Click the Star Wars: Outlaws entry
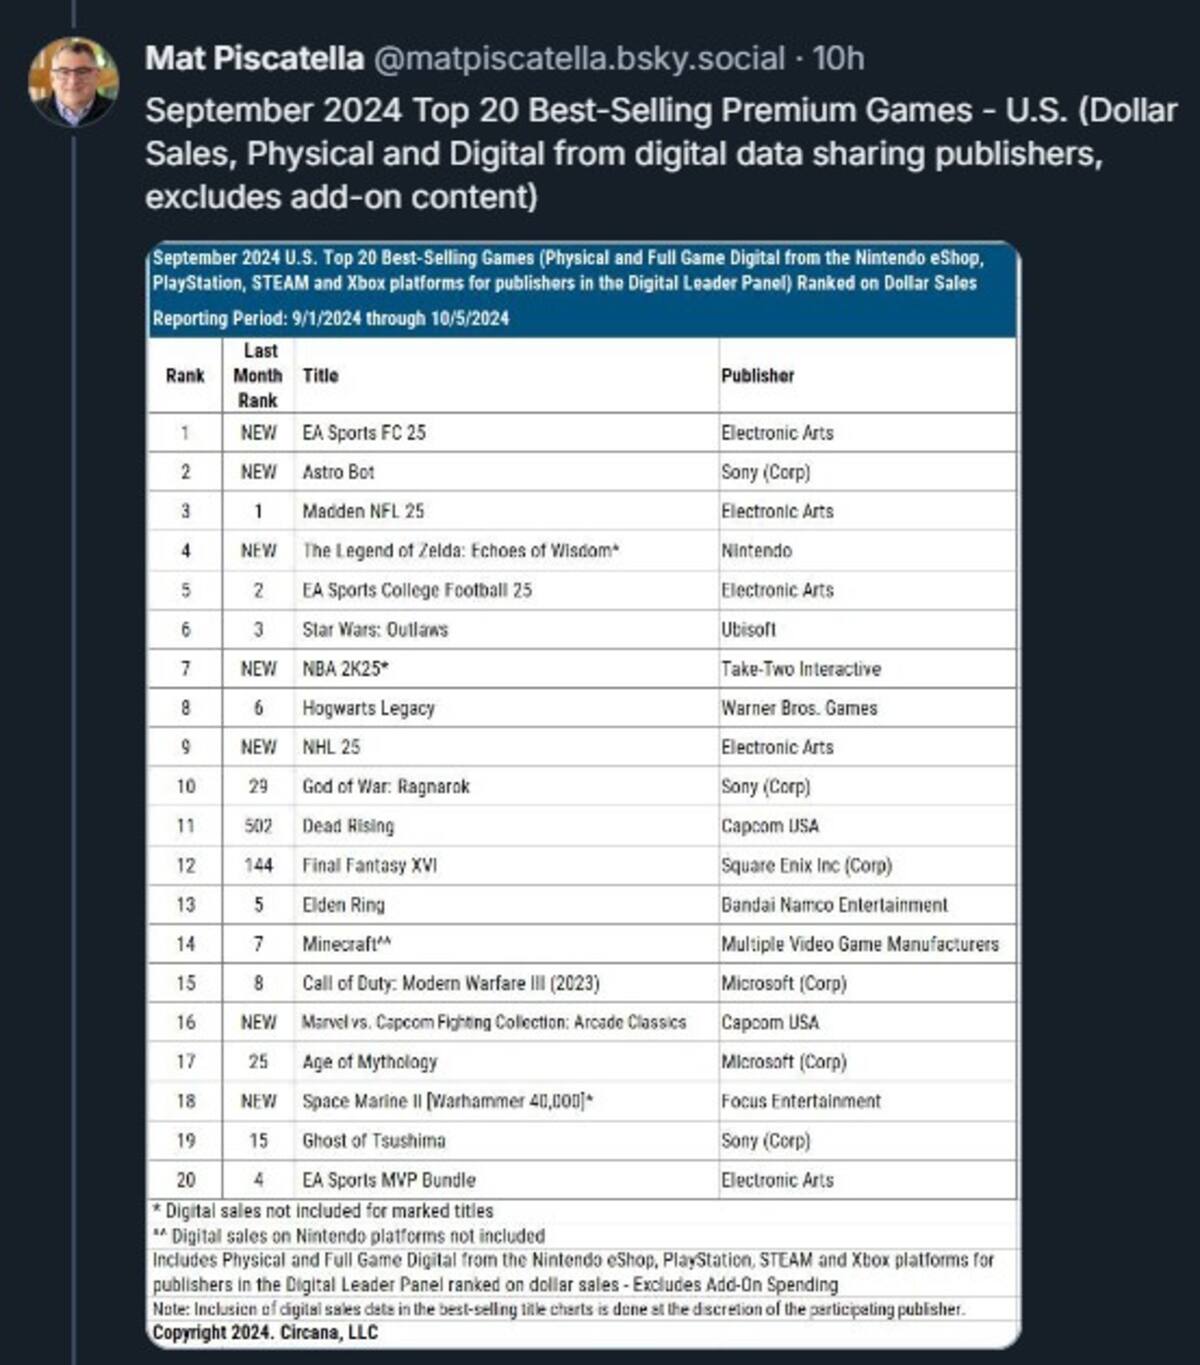The image size is (1200, 1365). click(375, 630)
